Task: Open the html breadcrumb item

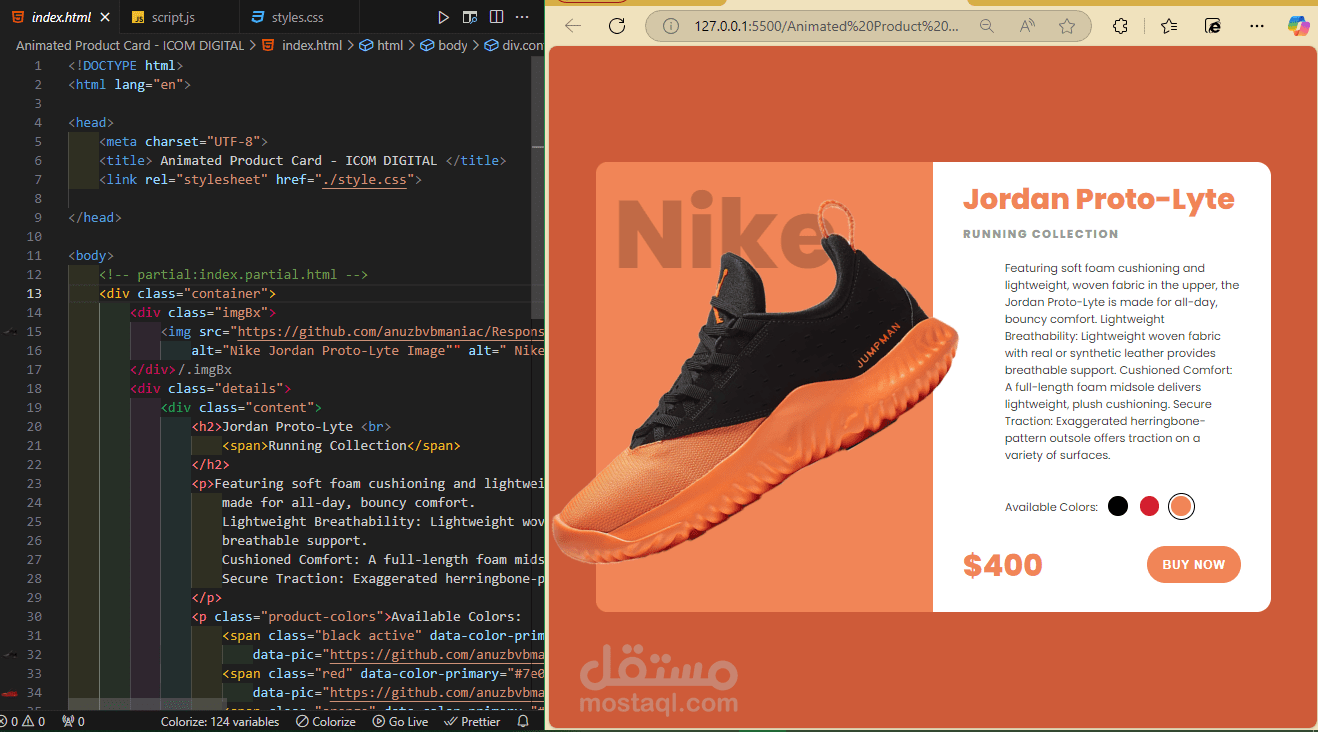Action: (382, 46)
